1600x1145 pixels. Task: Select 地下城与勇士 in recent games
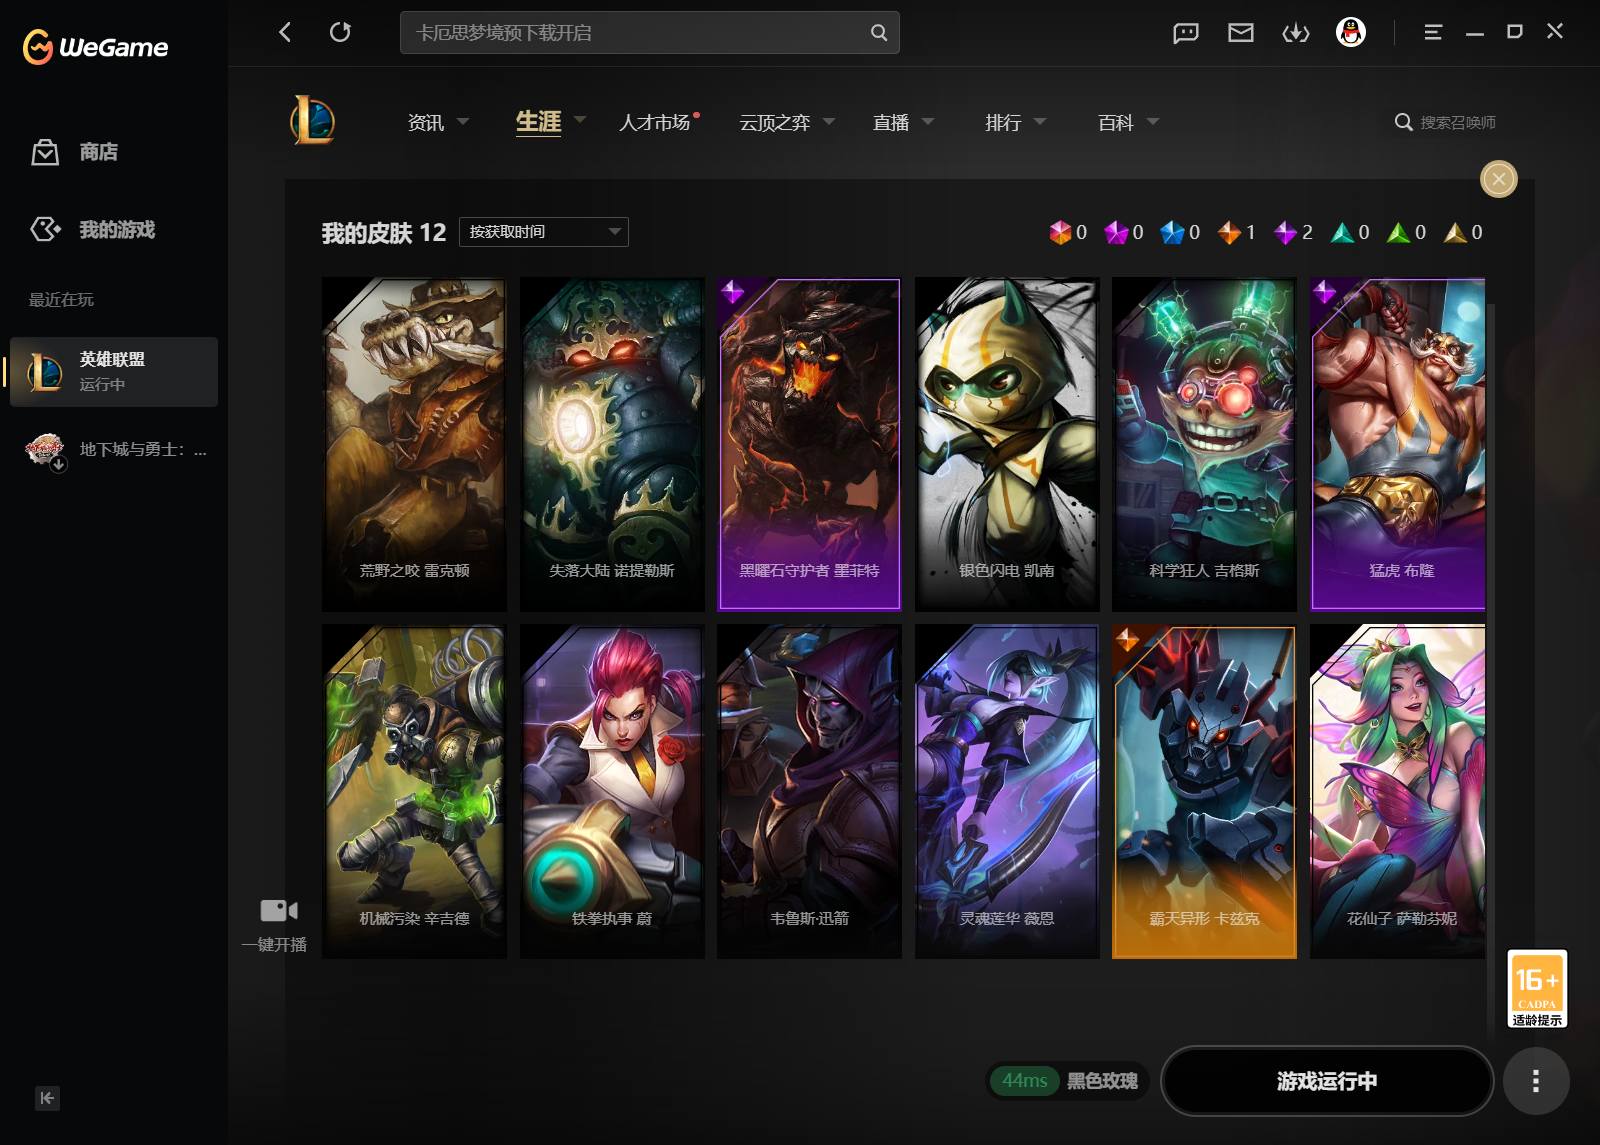click(114, 450)
